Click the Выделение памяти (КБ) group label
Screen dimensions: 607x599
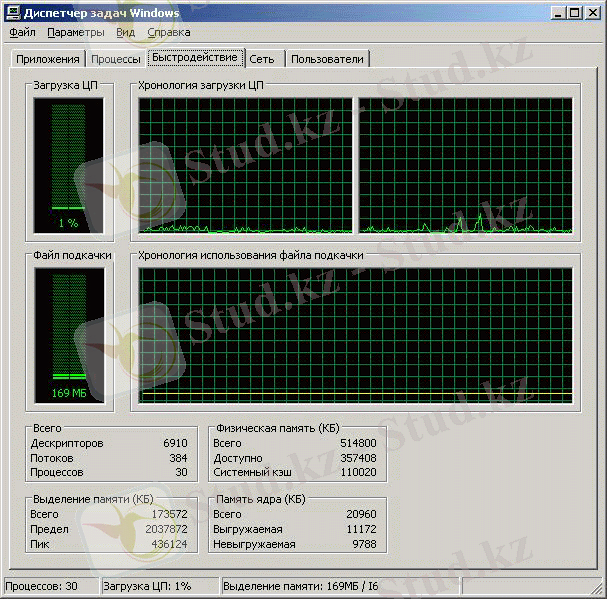click(93, 499)
